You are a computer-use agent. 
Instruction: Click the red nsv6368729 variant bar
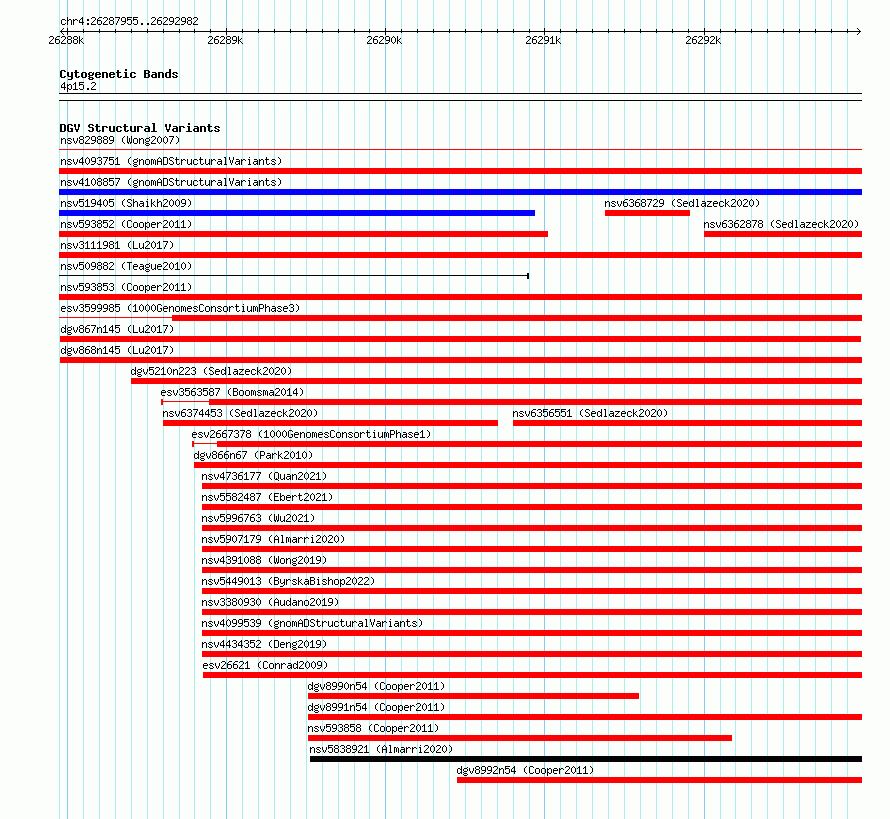pos(648,213)
